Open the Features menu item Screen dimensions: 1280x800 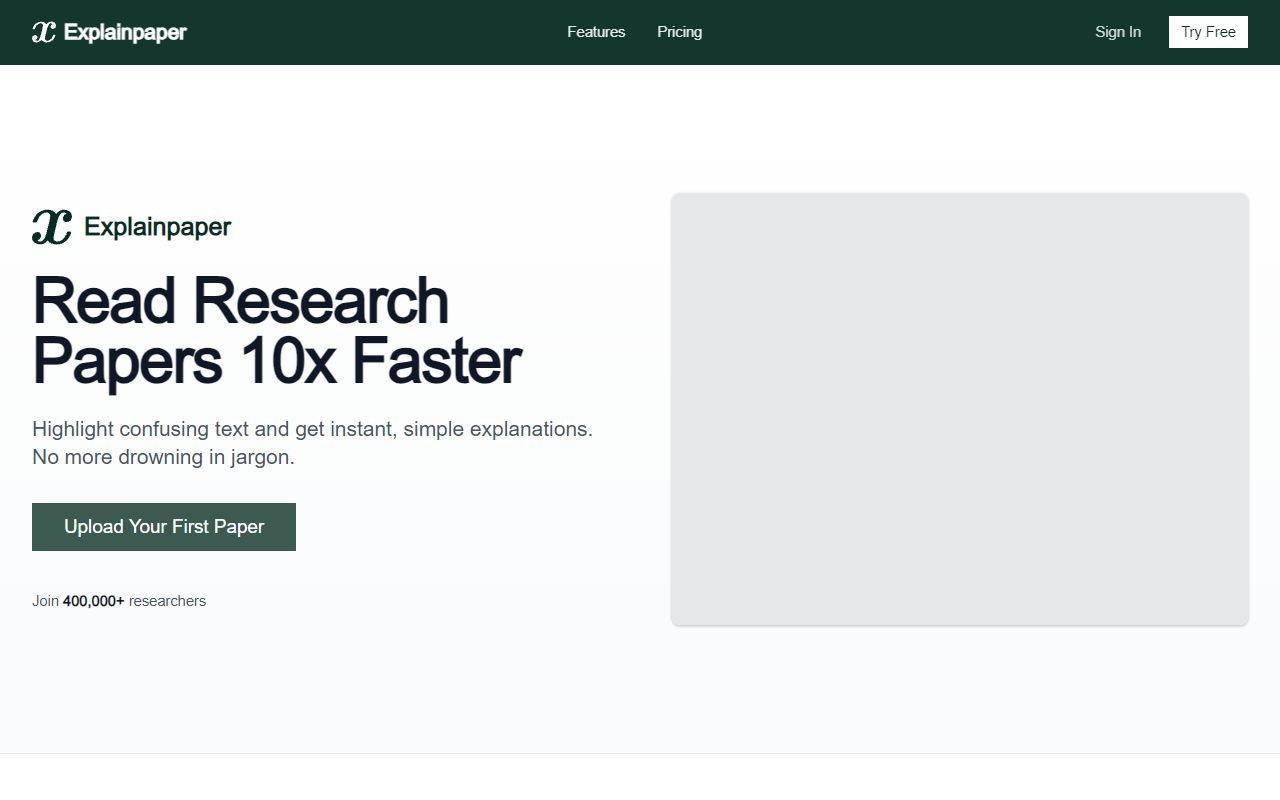point(596,31)
